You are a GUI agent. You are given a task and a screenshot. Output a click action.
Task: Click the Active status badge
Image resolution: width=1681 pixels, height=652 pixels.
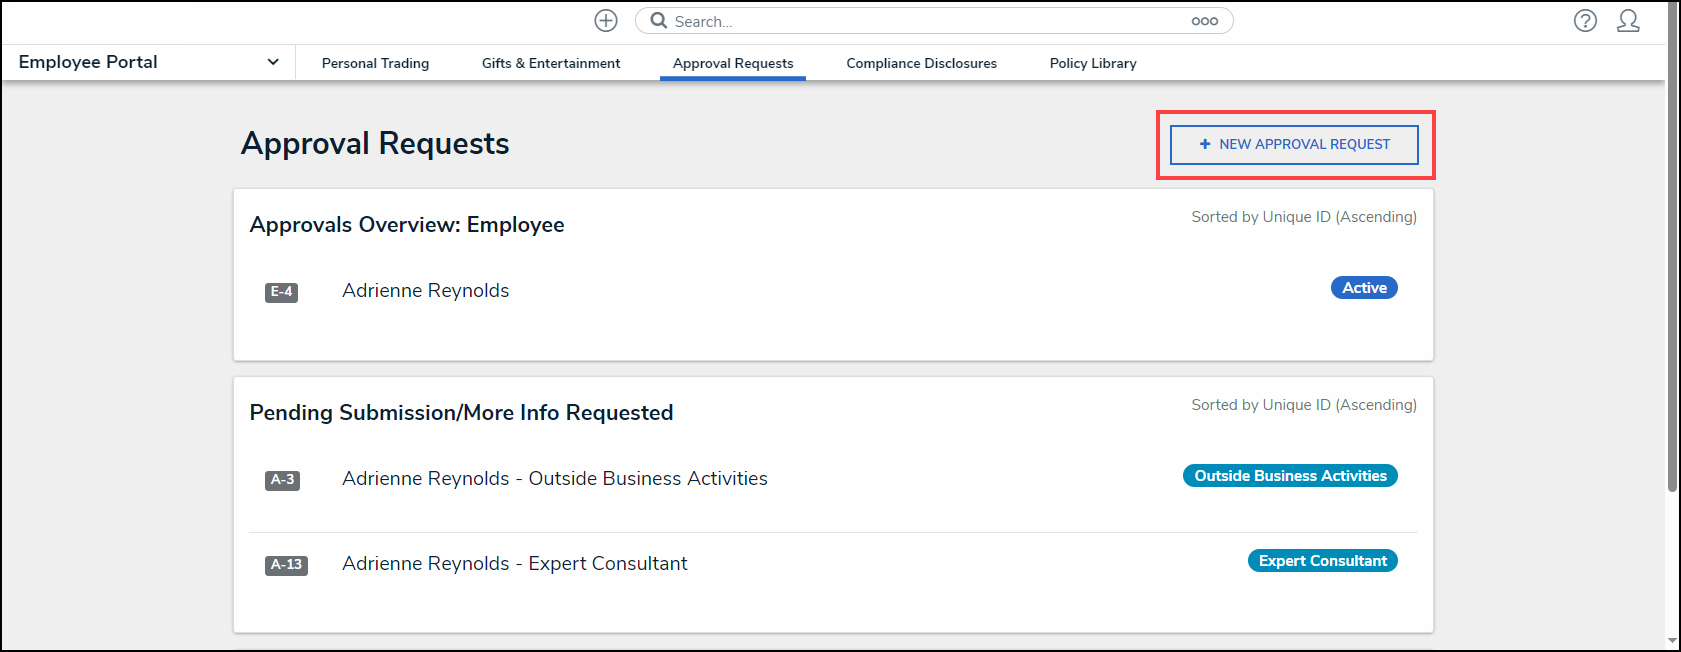tap(1364, 288)
